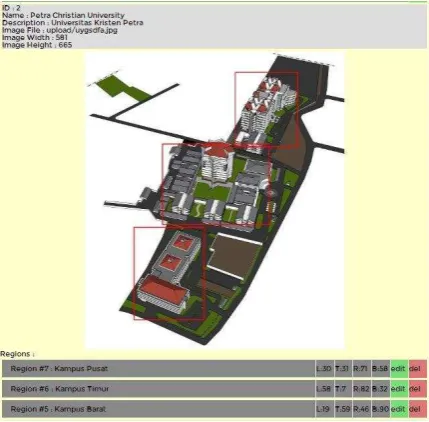Click the 'L:58' cell of Region #6

pyautogui.click(x=324, y=389)
